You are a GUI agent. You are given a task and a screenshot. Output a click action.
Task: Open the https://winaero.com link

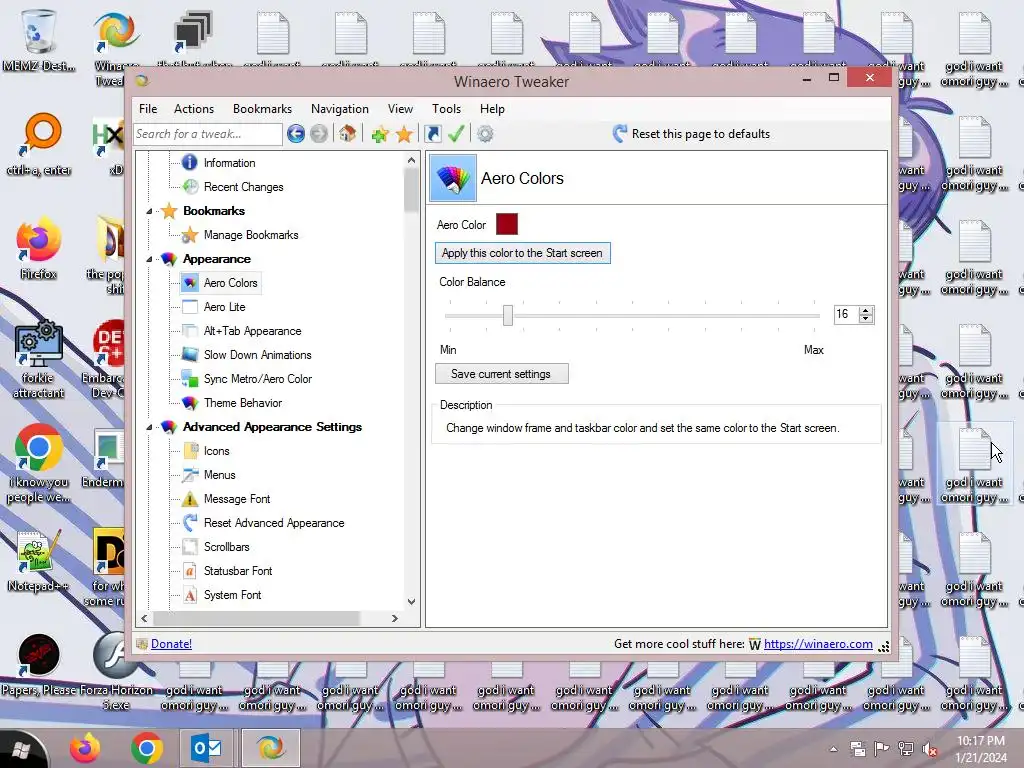pyautogui.click(x=818, y=644)
